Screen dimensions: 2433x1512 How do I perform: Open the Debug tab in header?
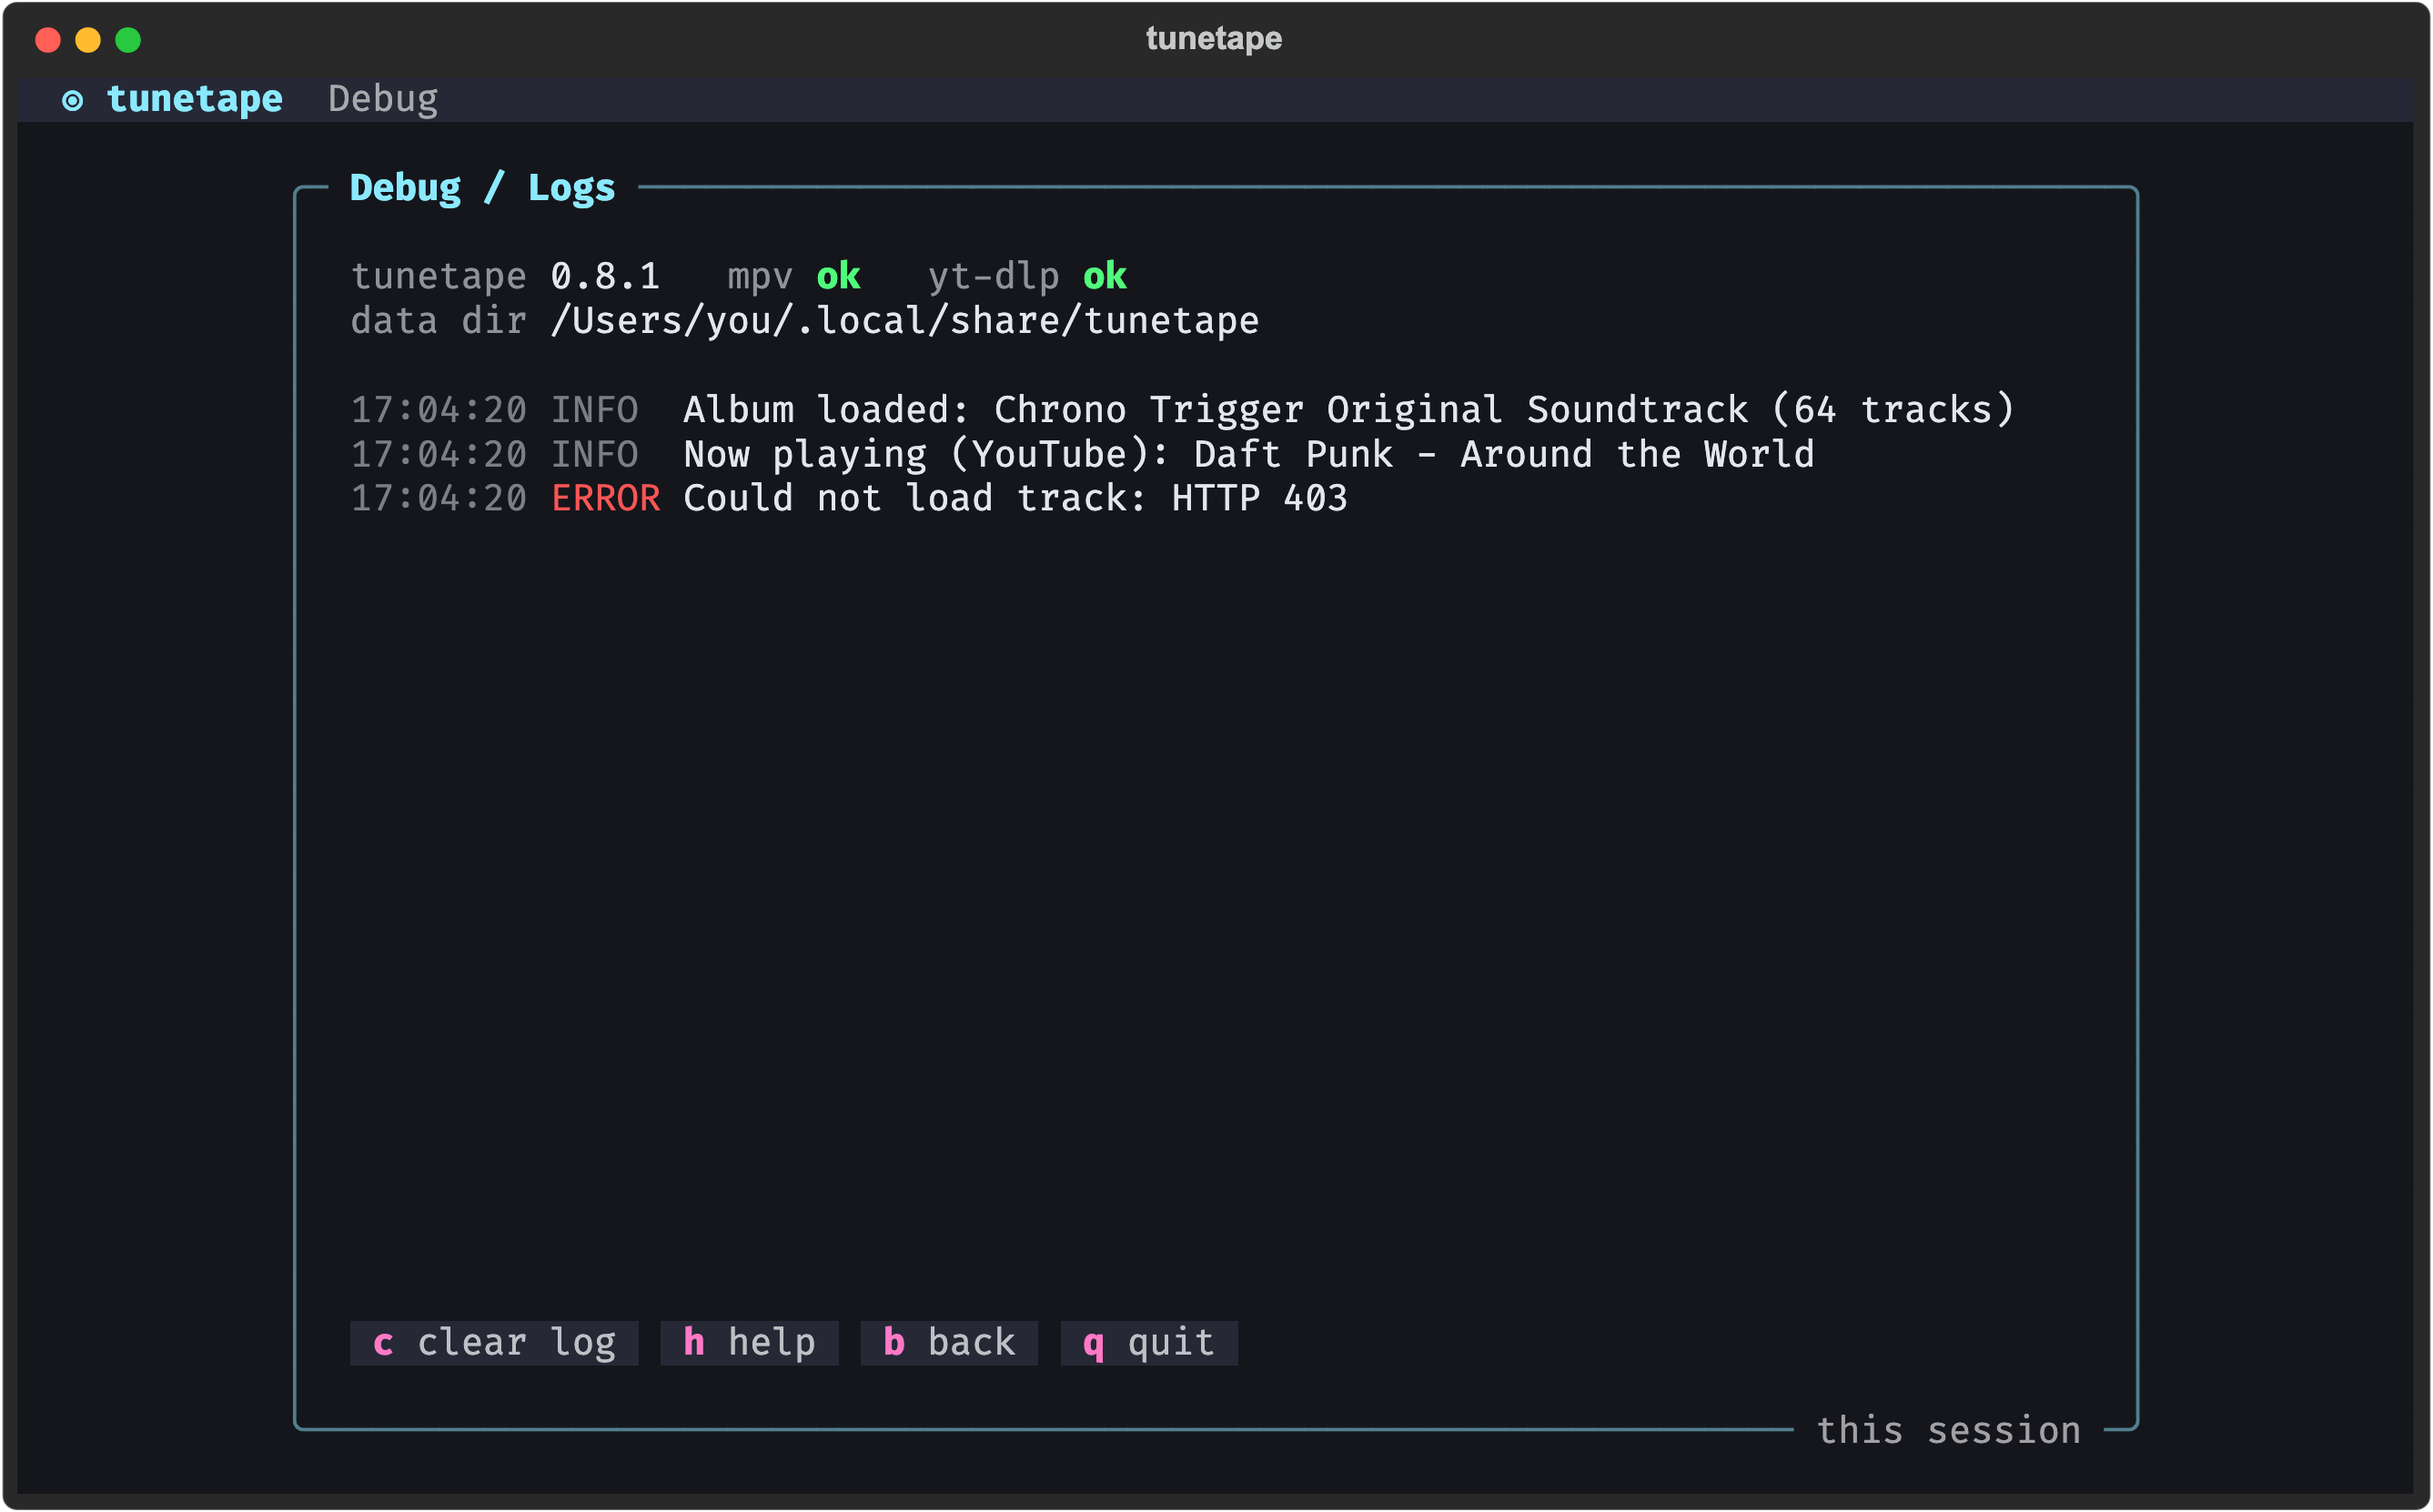pos(383,99)
